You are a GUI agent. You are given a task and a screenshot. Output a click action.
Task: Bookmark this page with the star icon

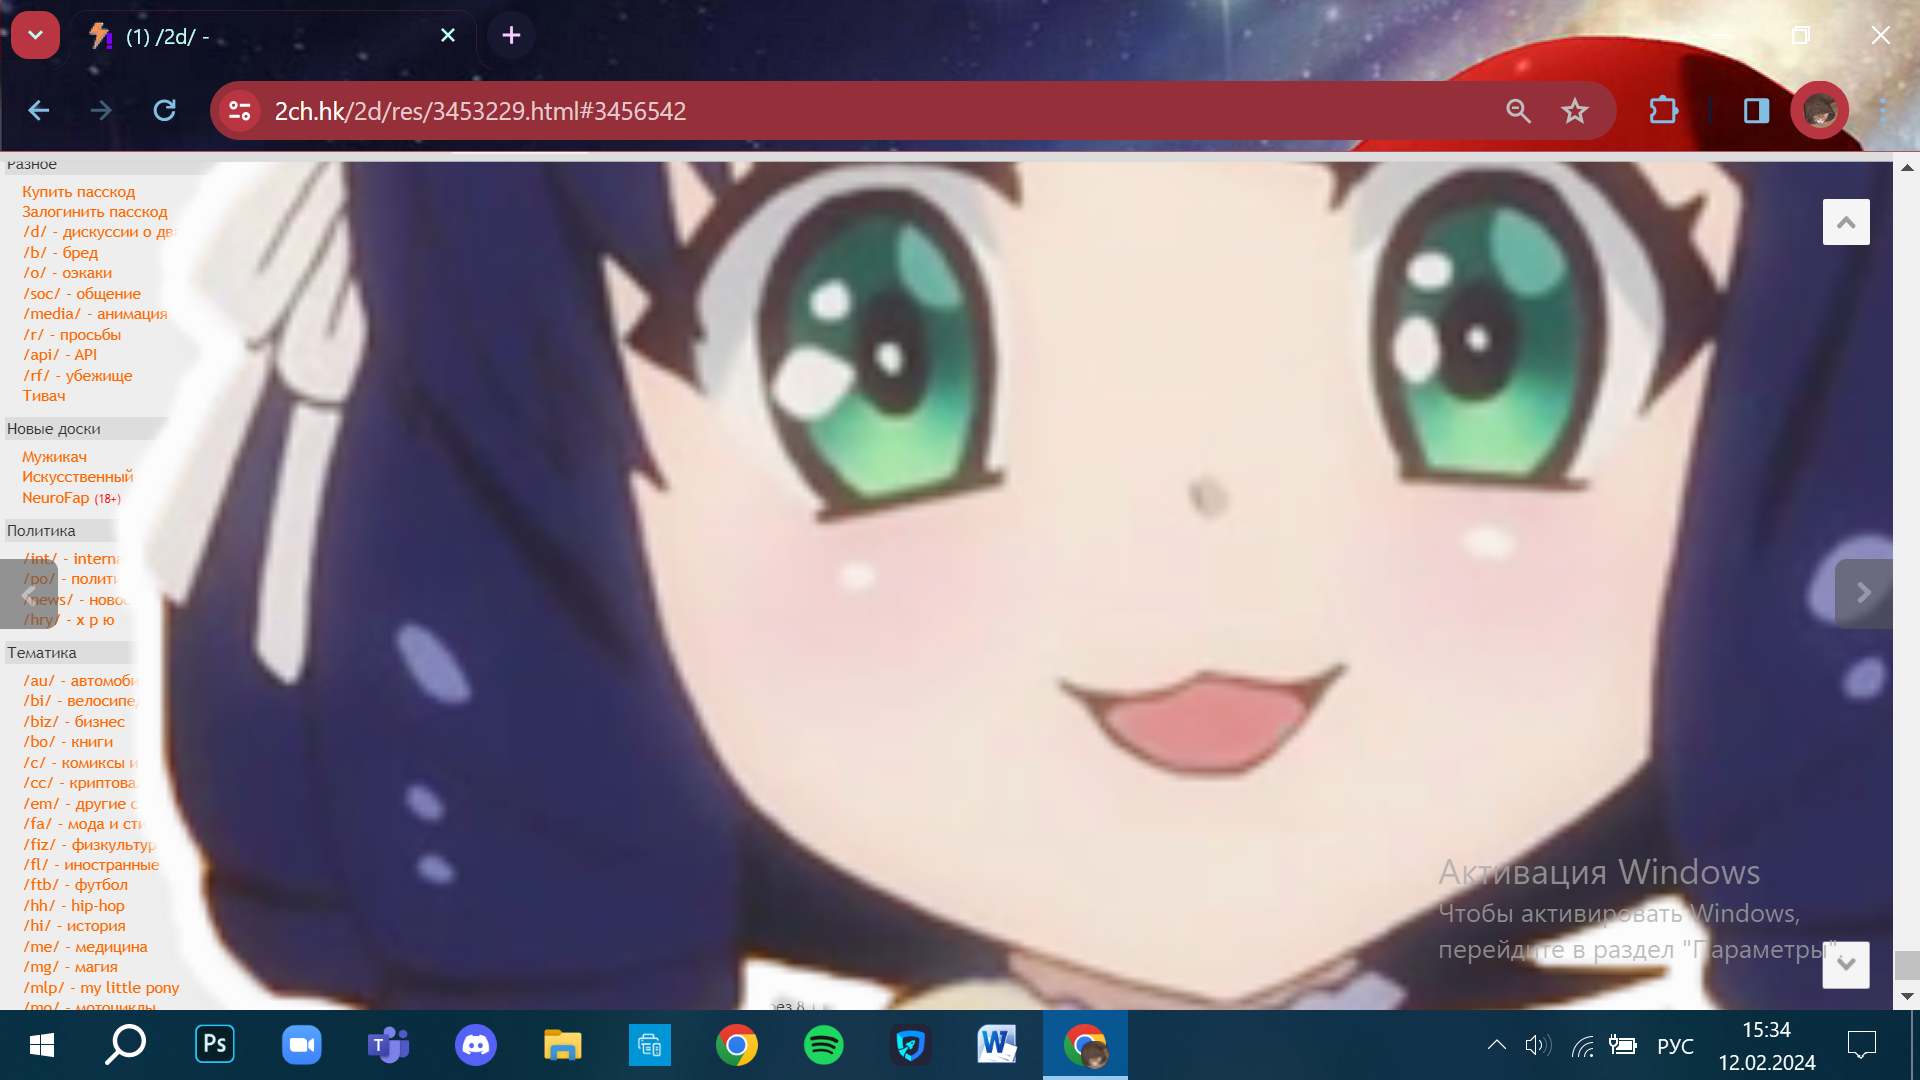pos(1575,111)
